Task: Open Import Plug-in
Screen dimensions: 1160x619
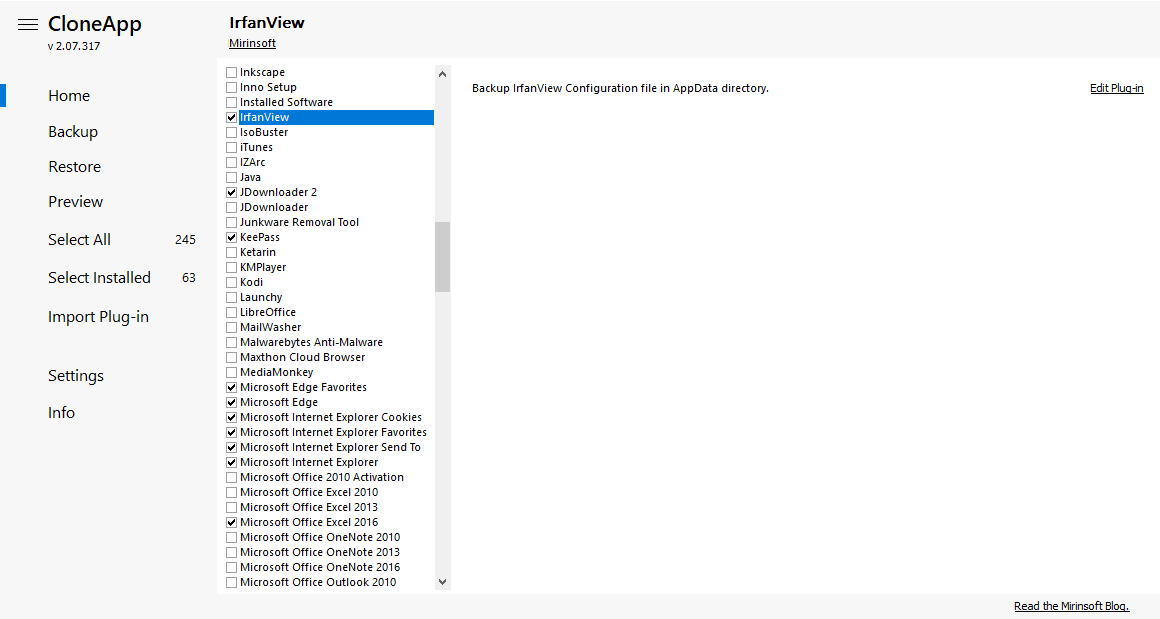Action: 98,317
